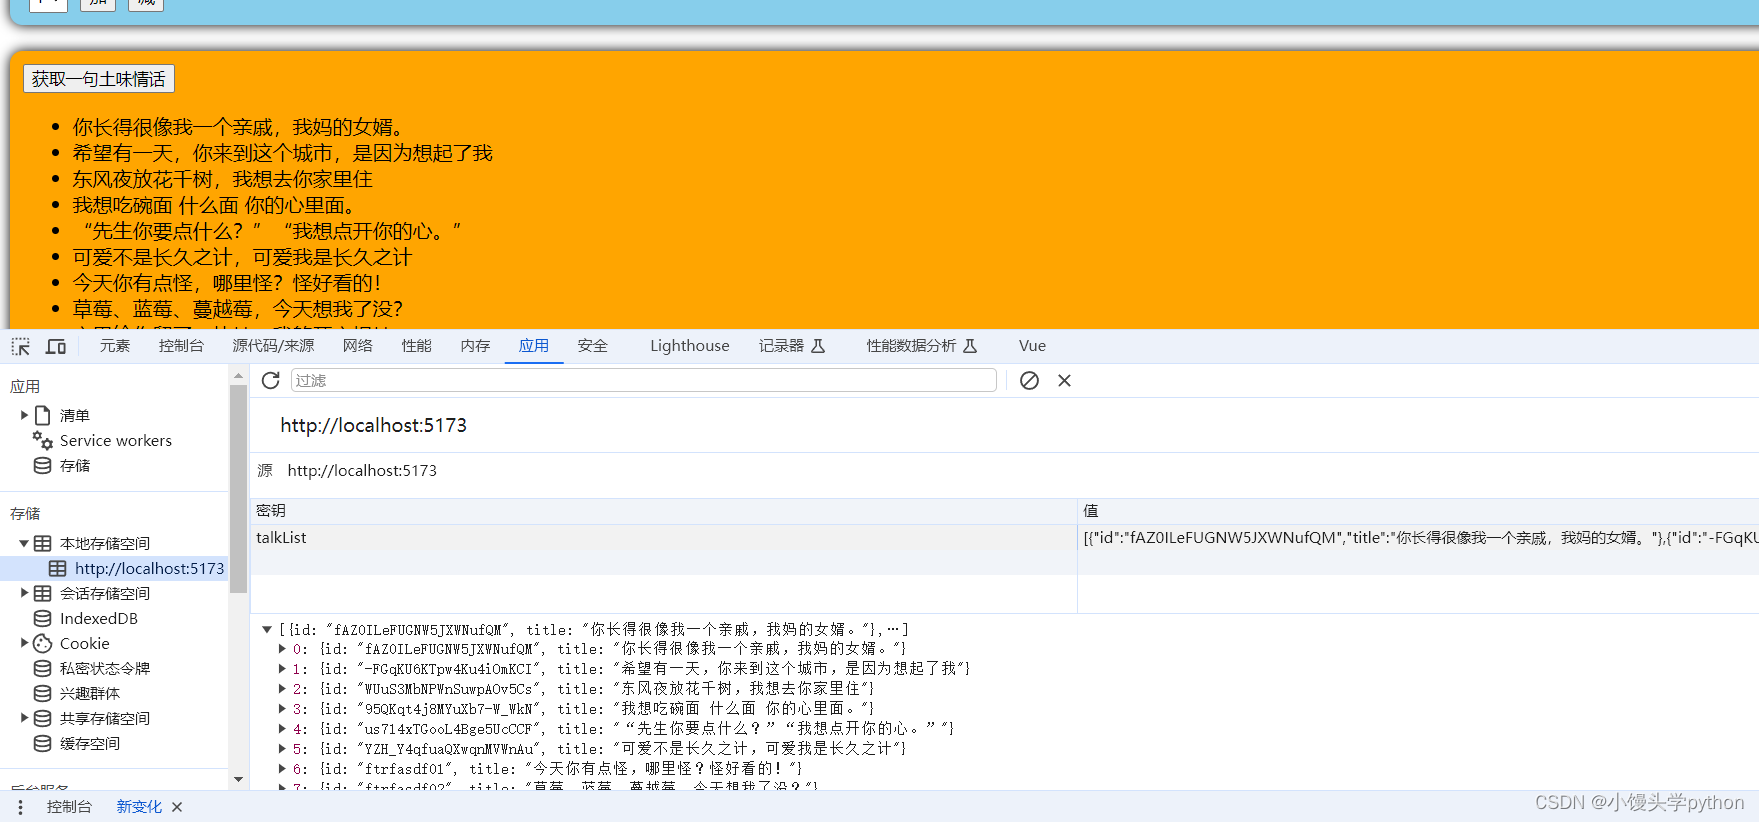The height and width of the screenshot is (822, 1759).
Task: Click the flask icon next to 性能数据分析
Action: pos(970,346)
